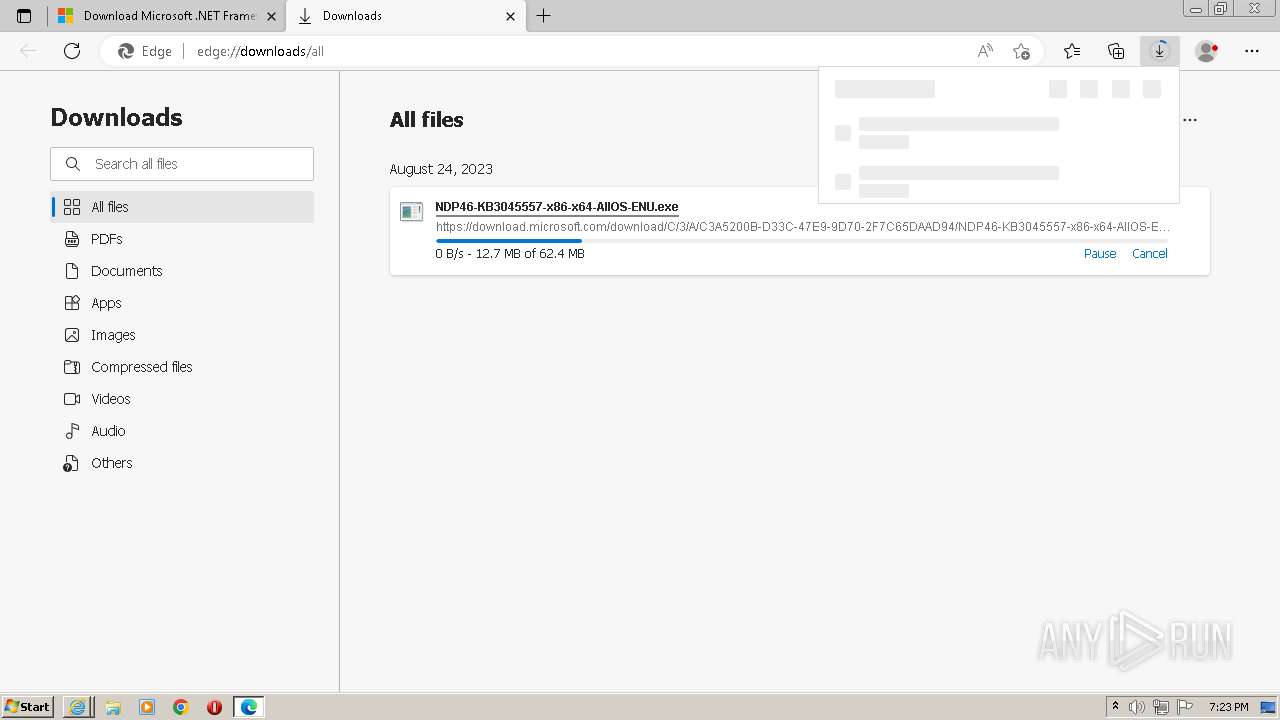Go back with the back arrow
The image size is (1280, 720).
28,51
